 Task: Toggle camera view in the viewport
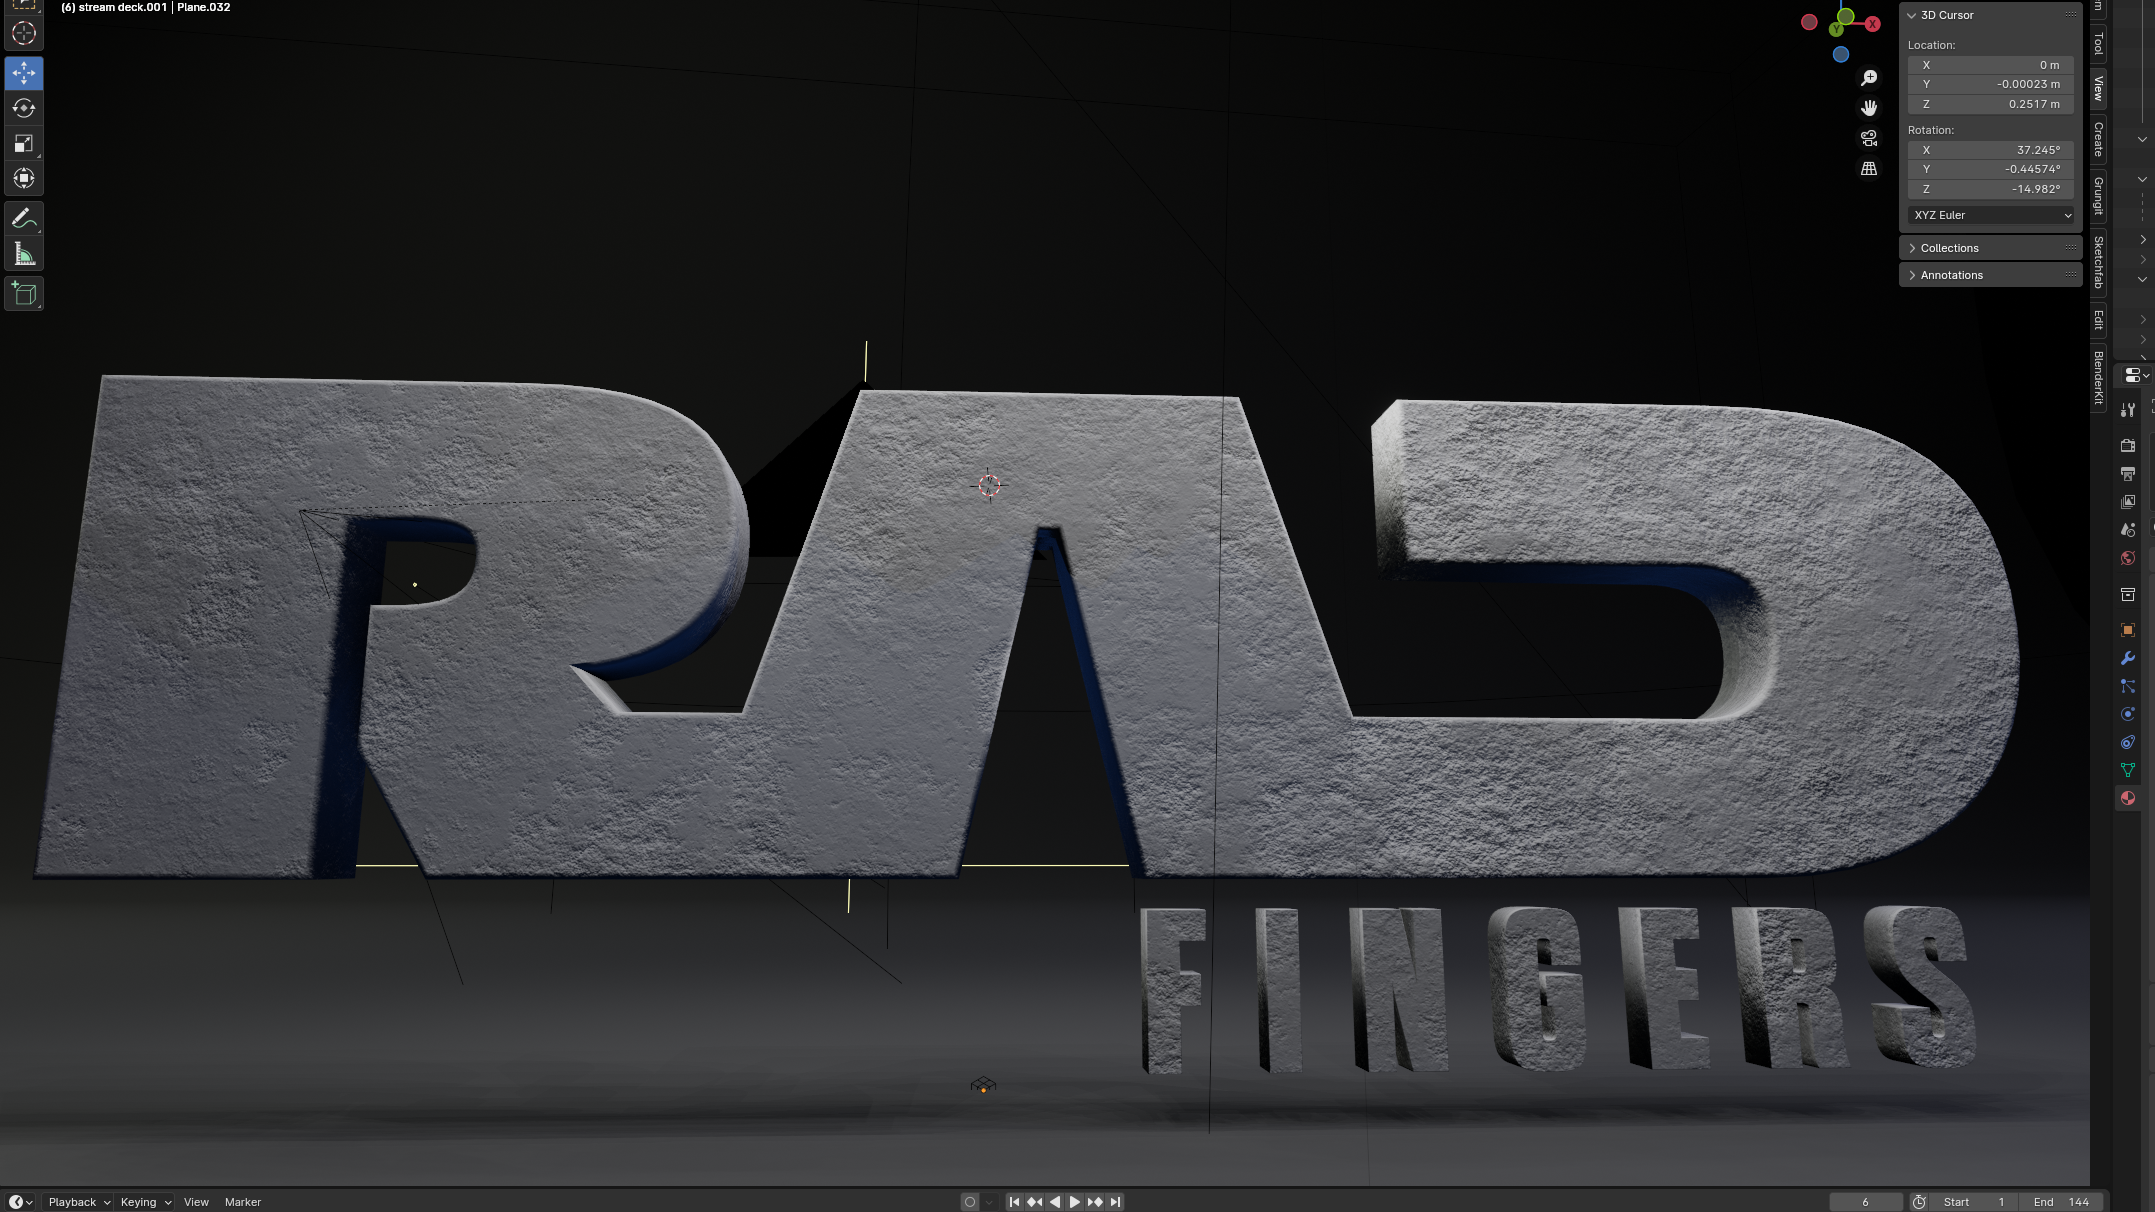(1868, 138)
